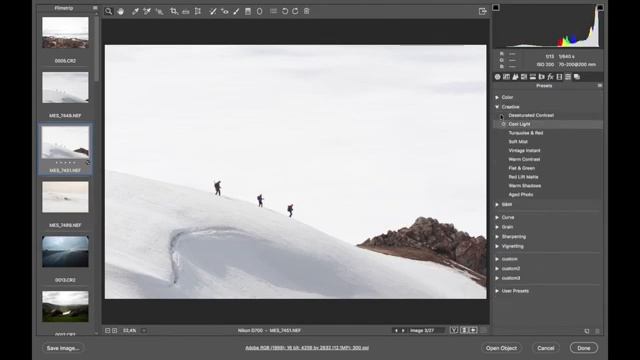Screen dimensions: 640x360
Task: Select the Transform tool
Action: (198, 11)
